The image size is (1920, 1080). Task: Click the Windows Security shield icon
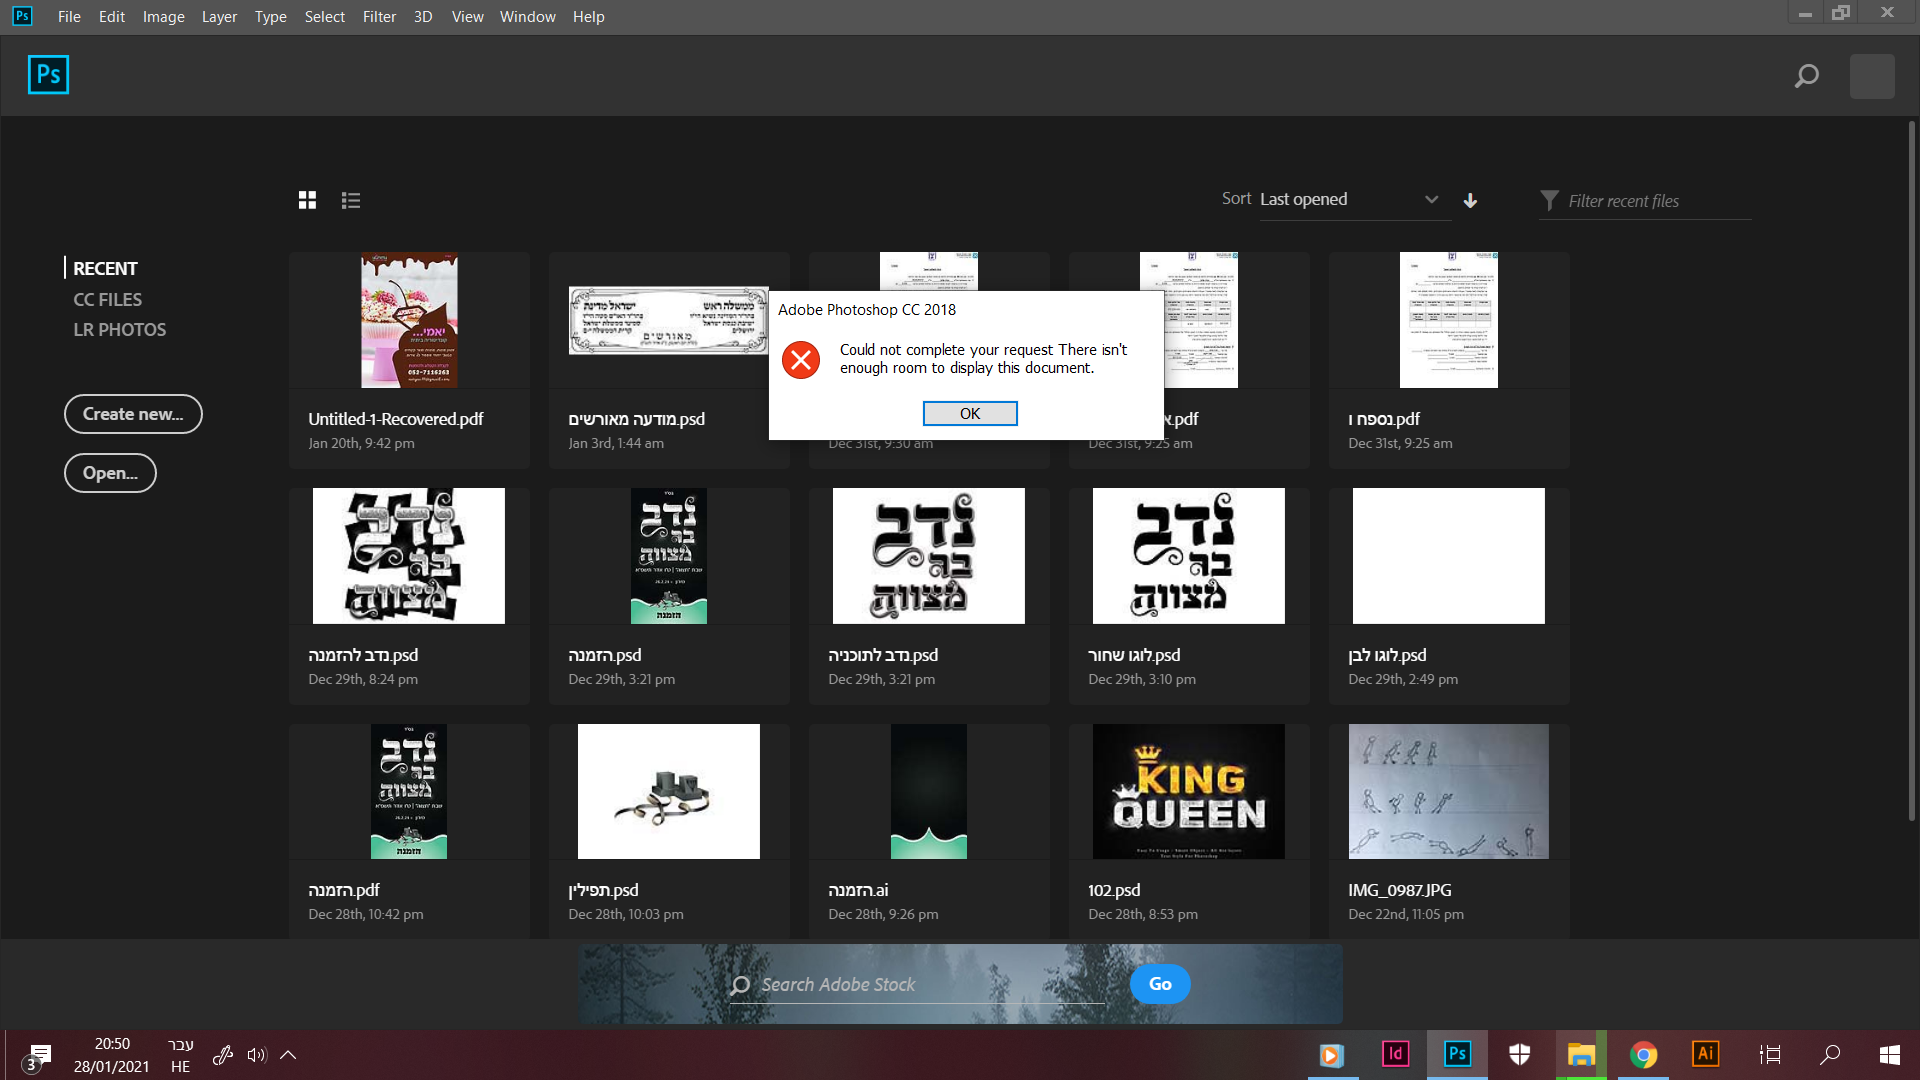point(1519,1054)
